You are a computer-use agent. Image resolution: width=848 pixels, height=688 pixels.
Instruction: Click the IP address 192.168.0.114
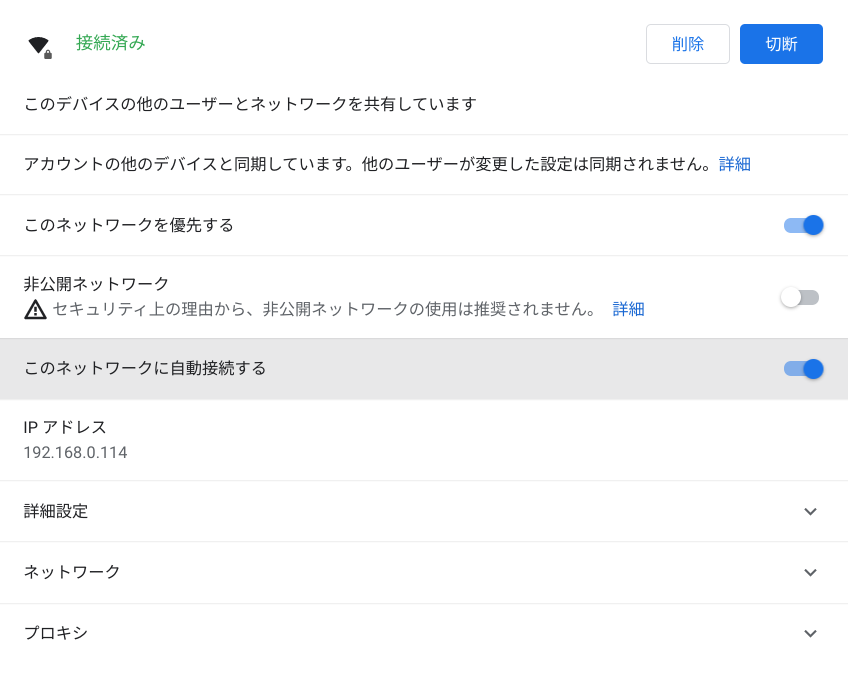pyautogui.click(x=75, y=453)
